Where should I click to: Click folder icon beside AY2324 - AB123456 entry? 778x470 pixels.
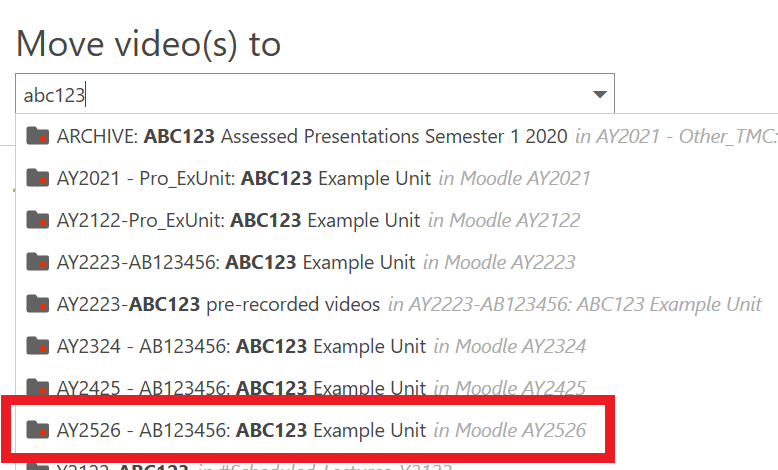click(x=38, y=346)
